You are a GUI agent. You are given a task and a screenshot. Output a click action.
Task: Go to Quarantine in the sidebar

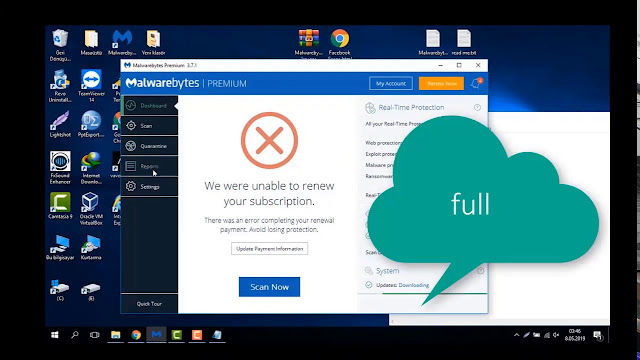click(149, 146)
